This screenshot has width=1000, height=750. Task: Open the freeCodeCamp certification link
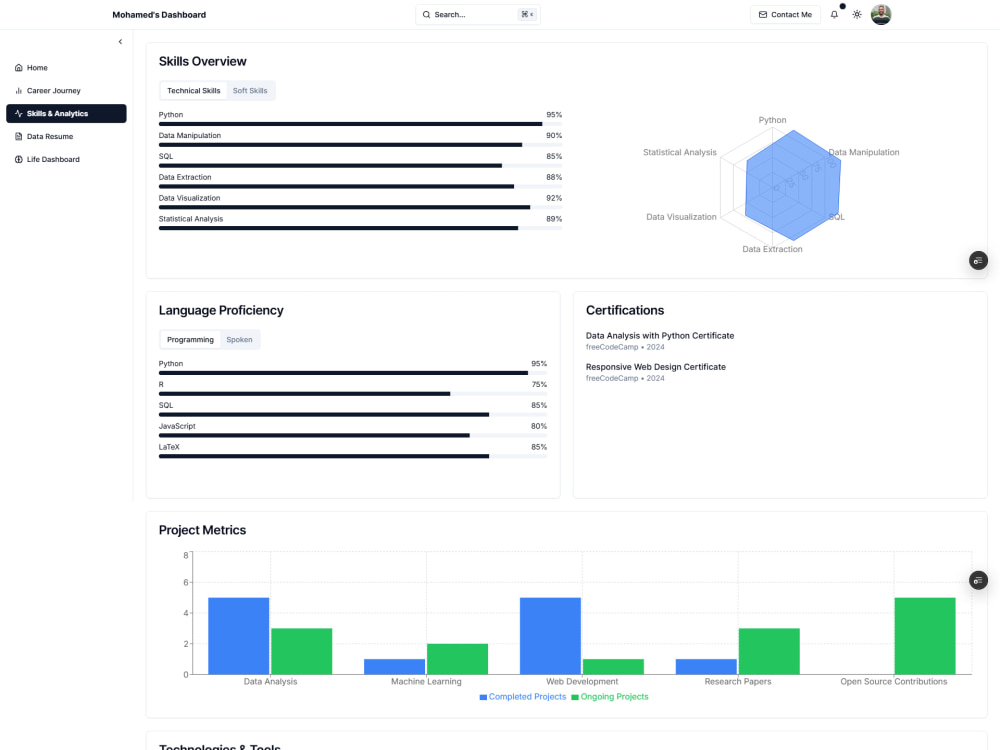pos(612,347)
